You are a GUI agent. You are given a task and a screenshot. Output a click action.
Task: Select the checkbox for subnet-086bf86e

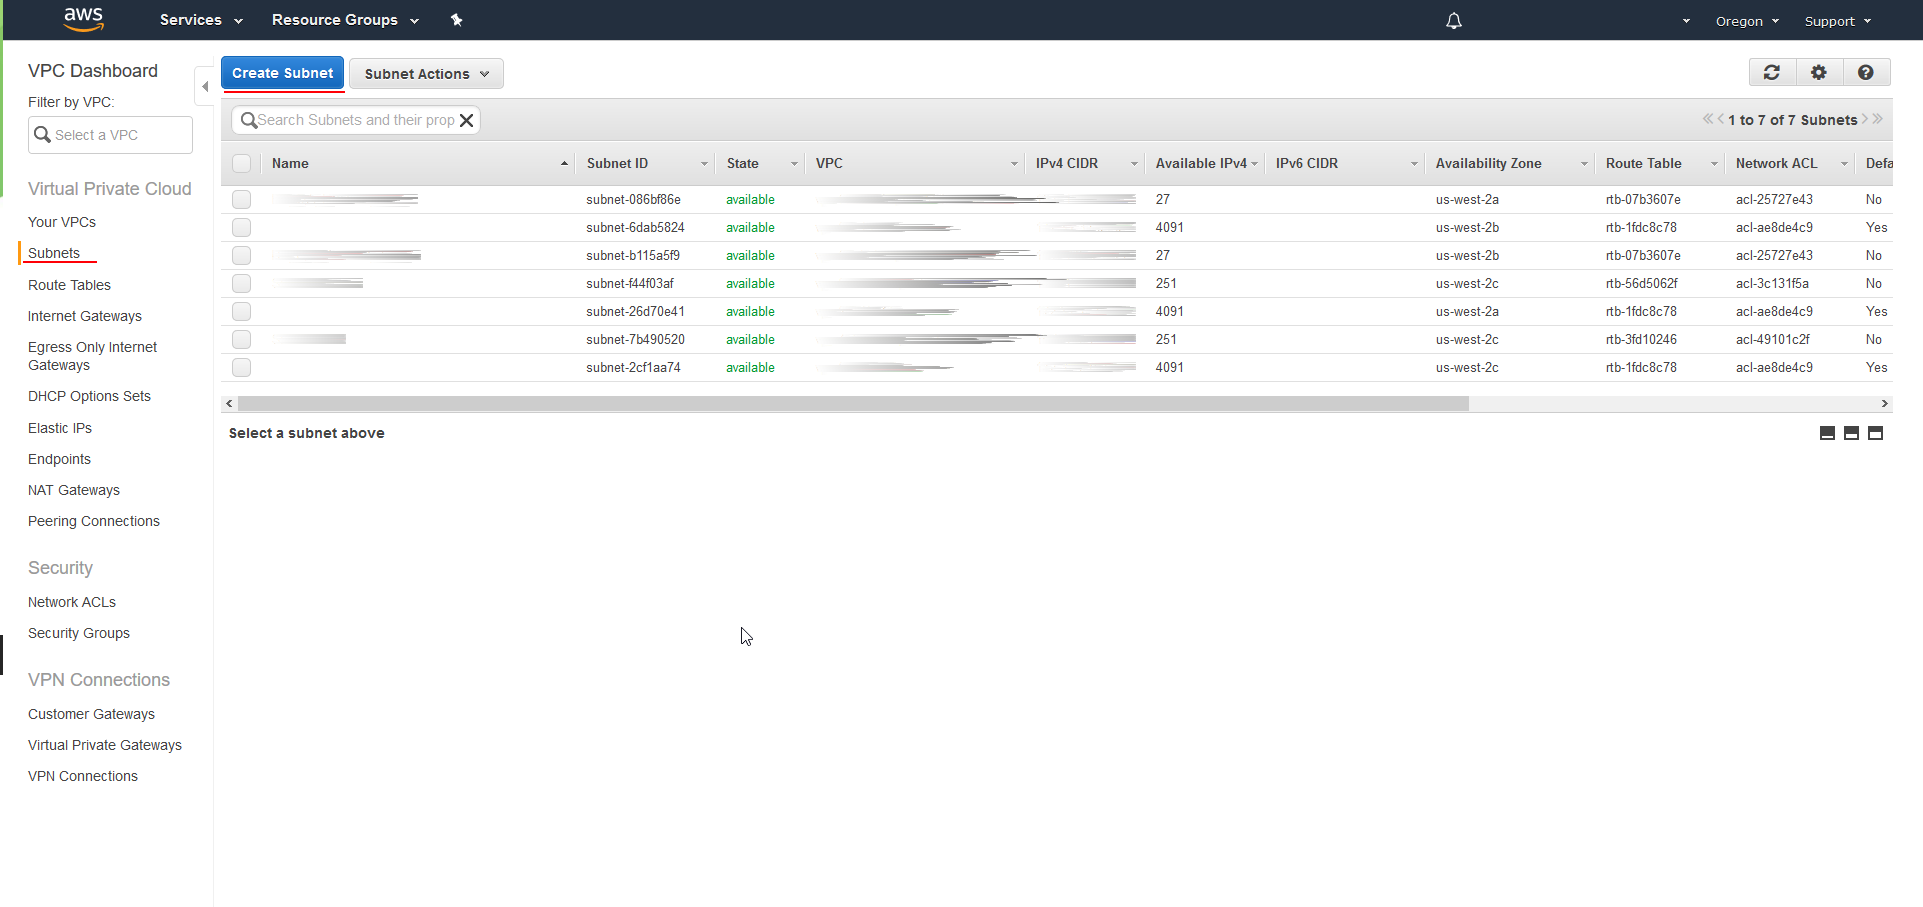tap(242, 200)
